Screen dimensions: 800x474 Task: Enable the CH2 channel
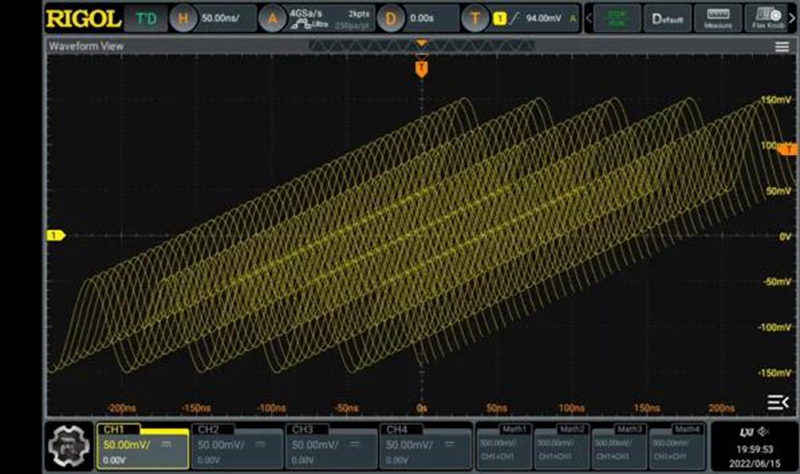[x=231, y=442]
